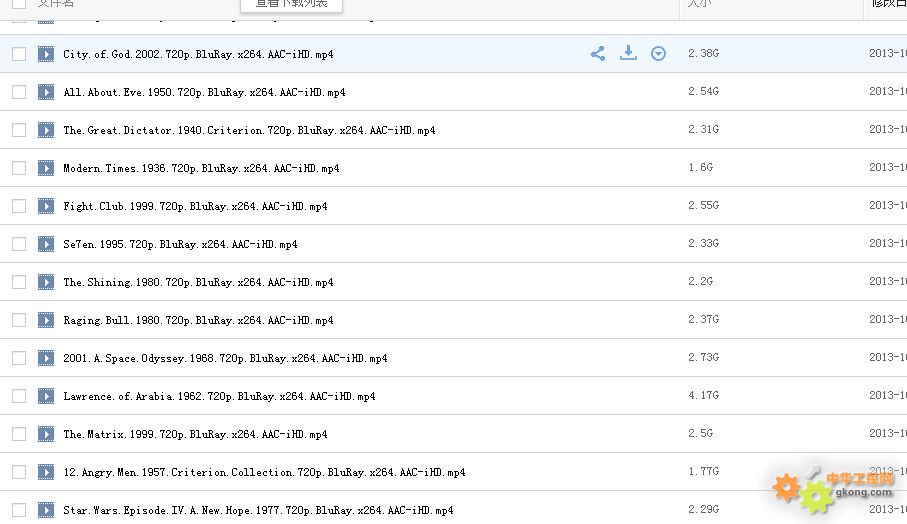Open file Raging.Bull.1980.720p.BluRay.x264.AAC-iHD.mp4

click(x=198, y=320)
